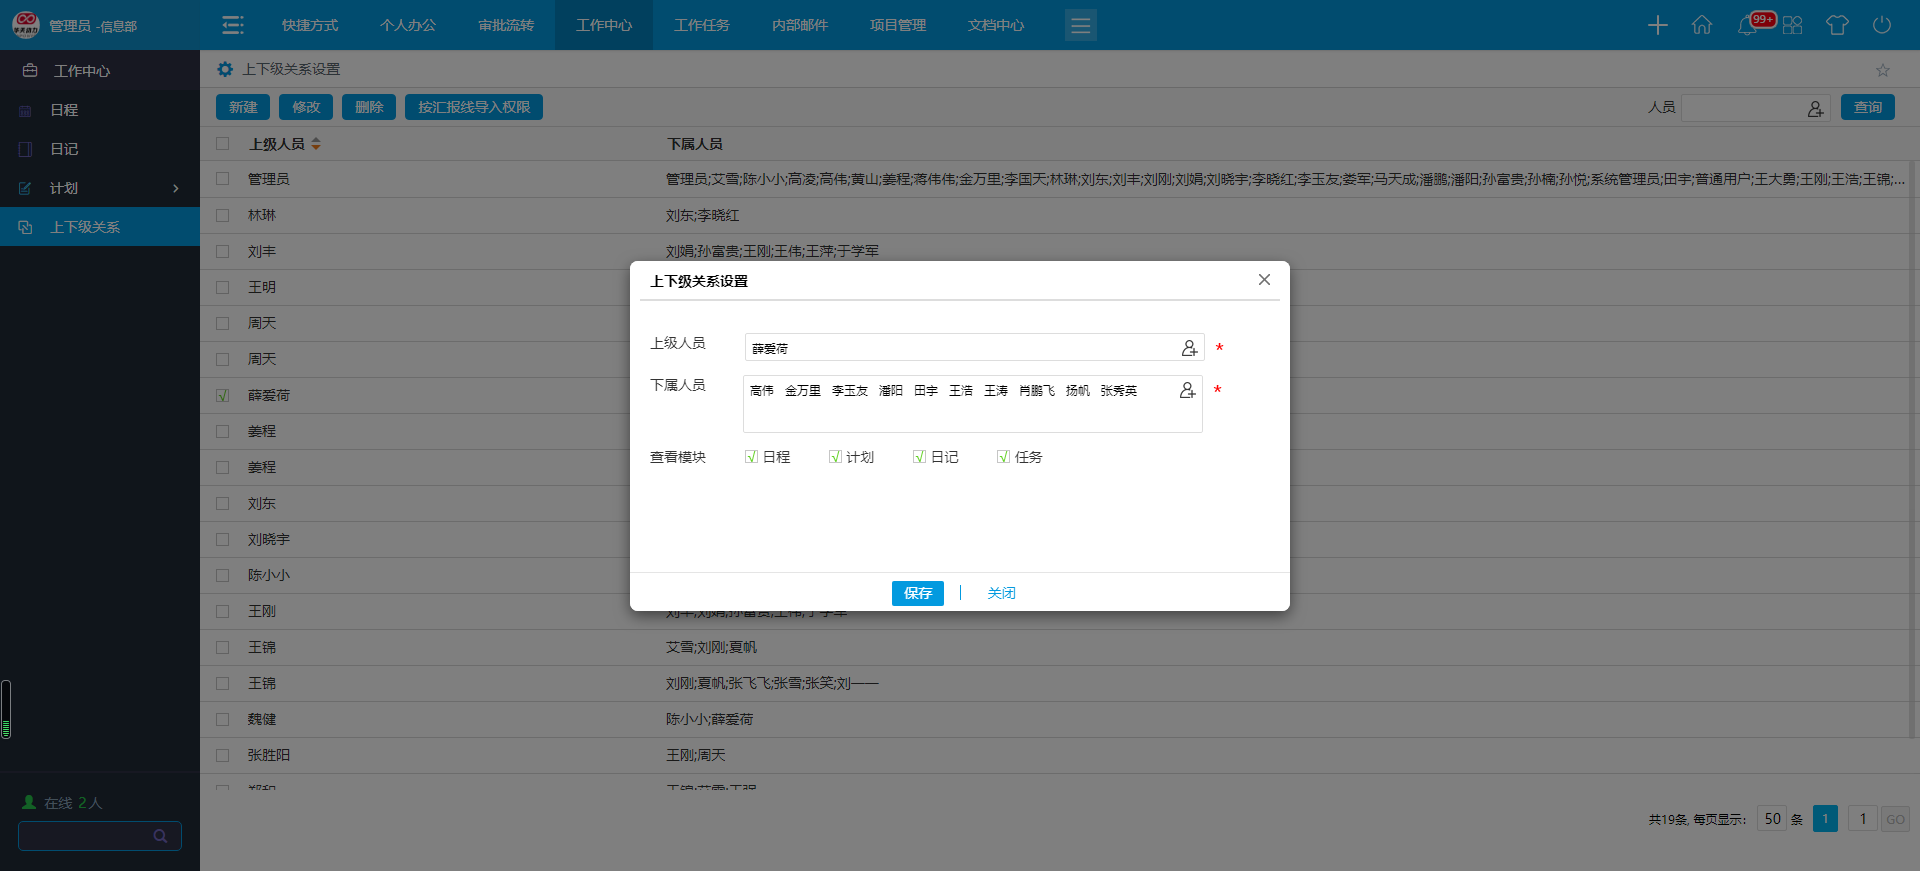
Task: Click the power logout icon
Action: click(x=1882, y=25)
